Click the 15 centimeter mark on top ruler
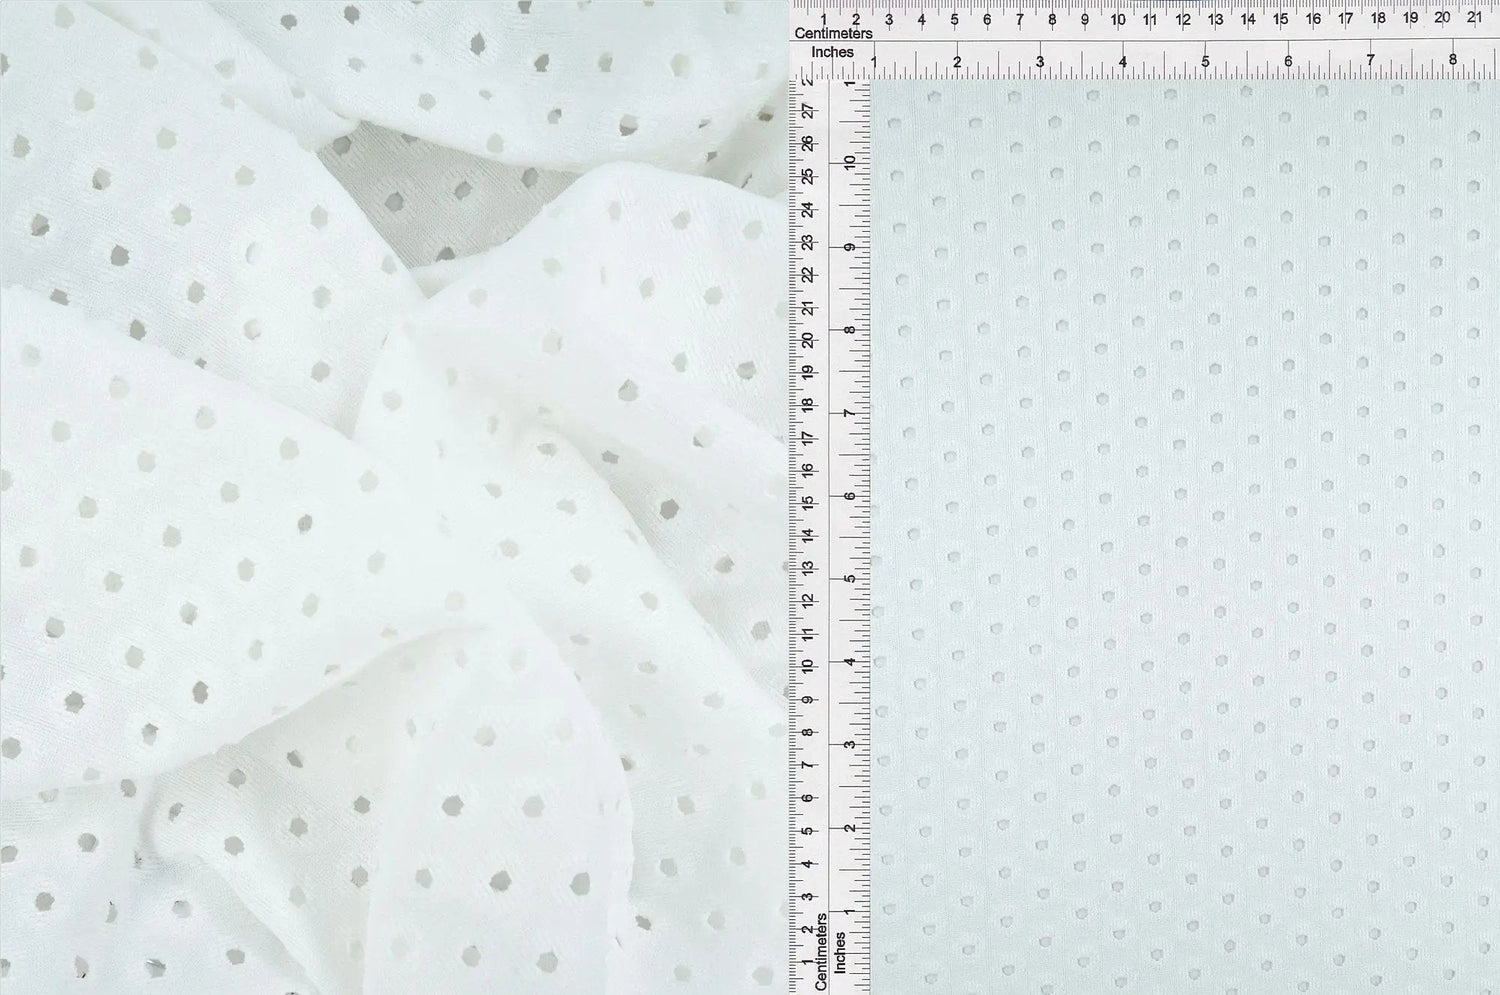The width and height of the screenshot is (1500, 995). (1281, 19)
